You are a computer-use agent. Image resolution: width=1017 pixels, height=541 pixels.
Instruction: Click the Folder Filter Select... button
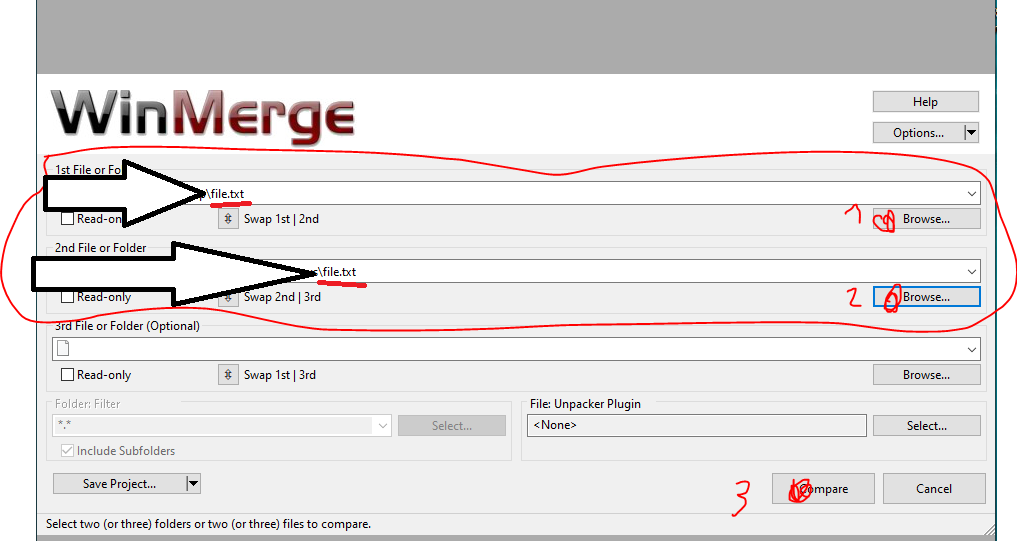pyautogui.click(x=451, y=426)
